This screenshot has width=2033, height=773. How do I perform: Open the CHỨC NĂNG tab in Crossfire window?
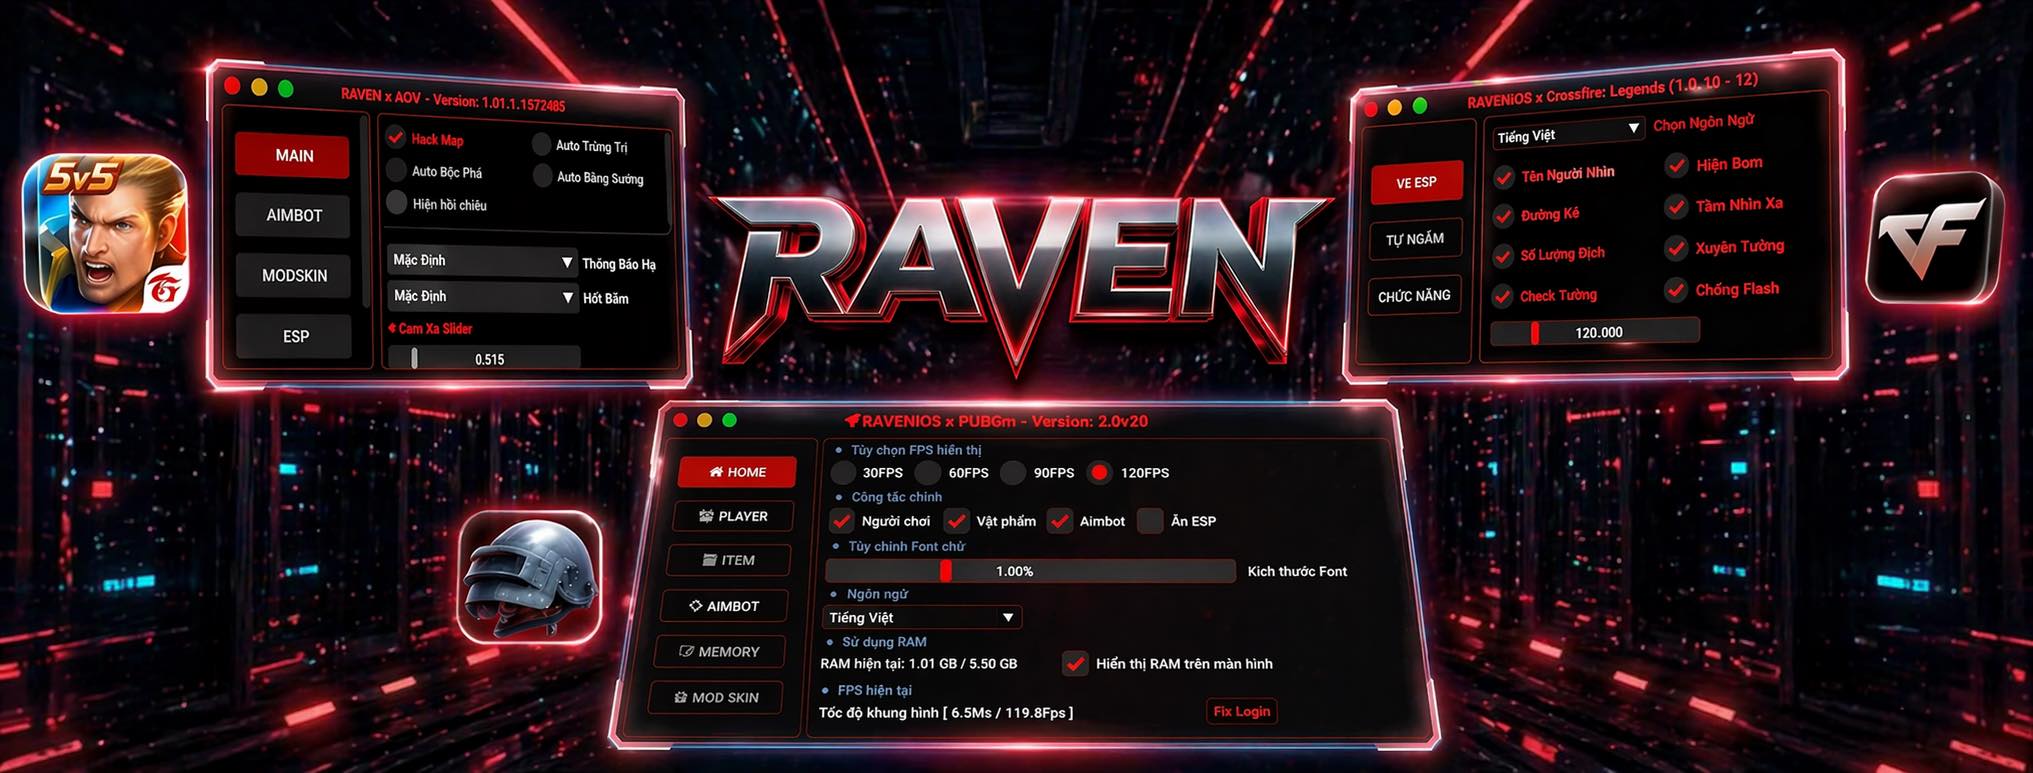(1414, 296)
